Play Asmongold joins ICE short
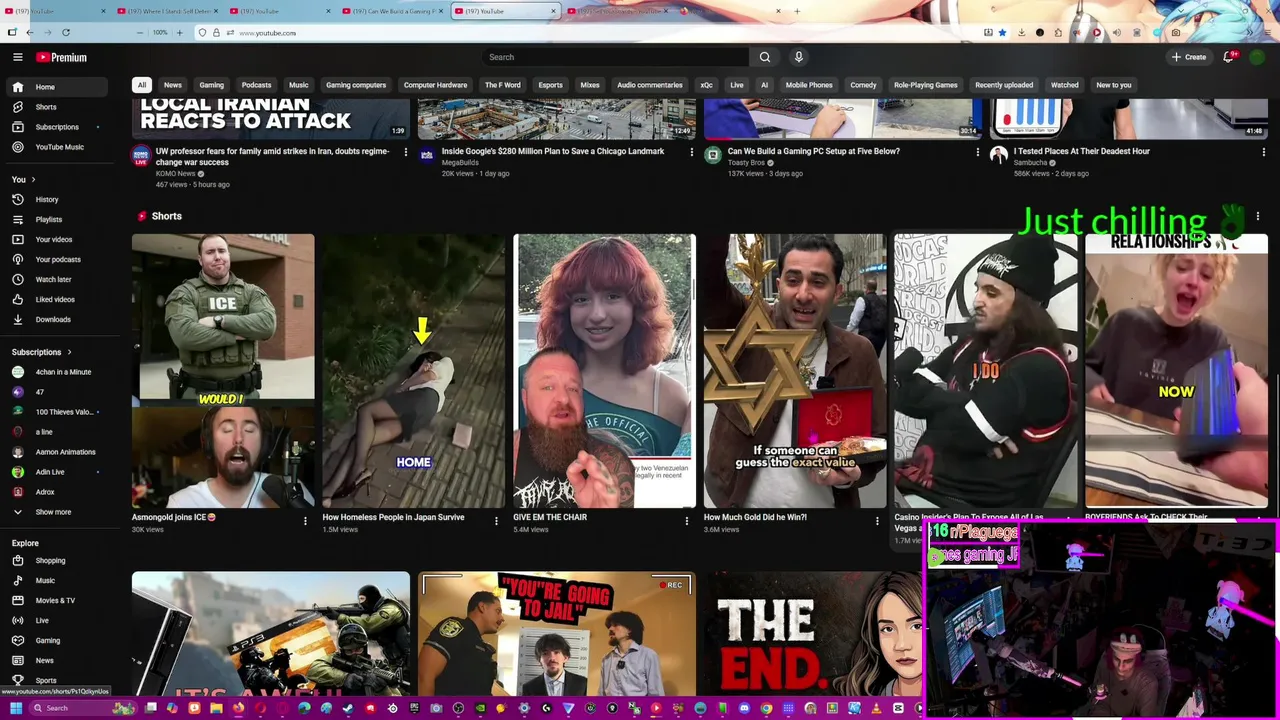The width and height of the screenshot is (1280, 720). [223, 371]
